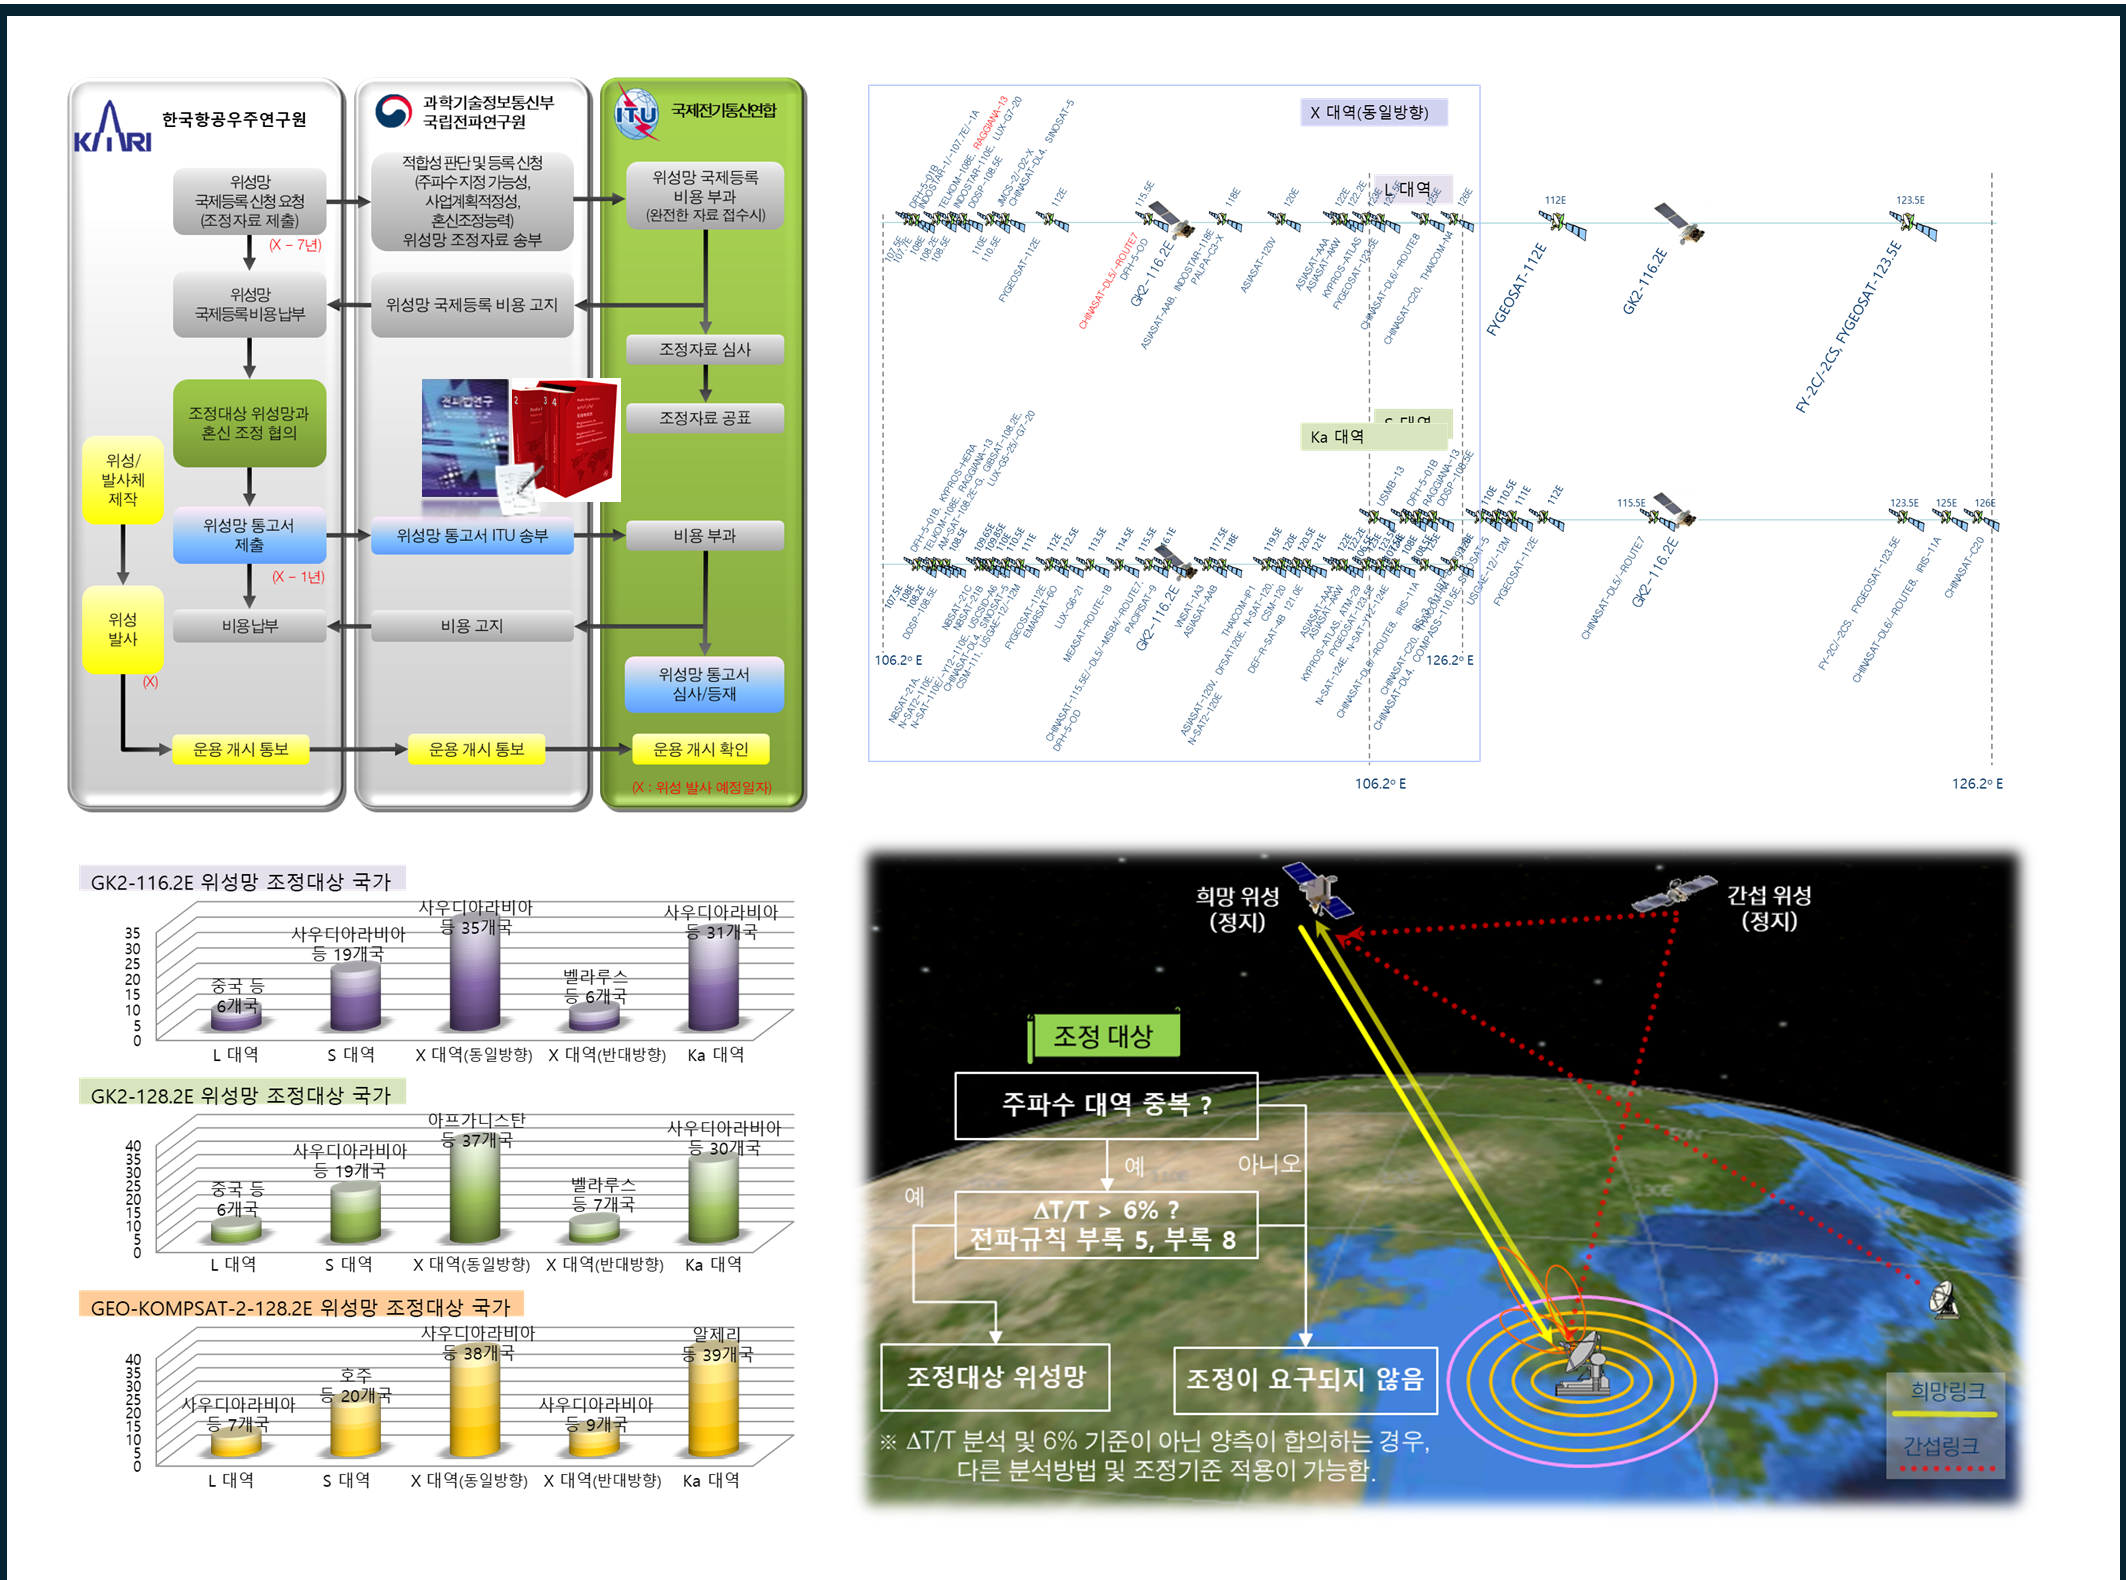Click the 주파수 대역 중복 ? decision box

pyautogui.click(x=1106, y=1105)
